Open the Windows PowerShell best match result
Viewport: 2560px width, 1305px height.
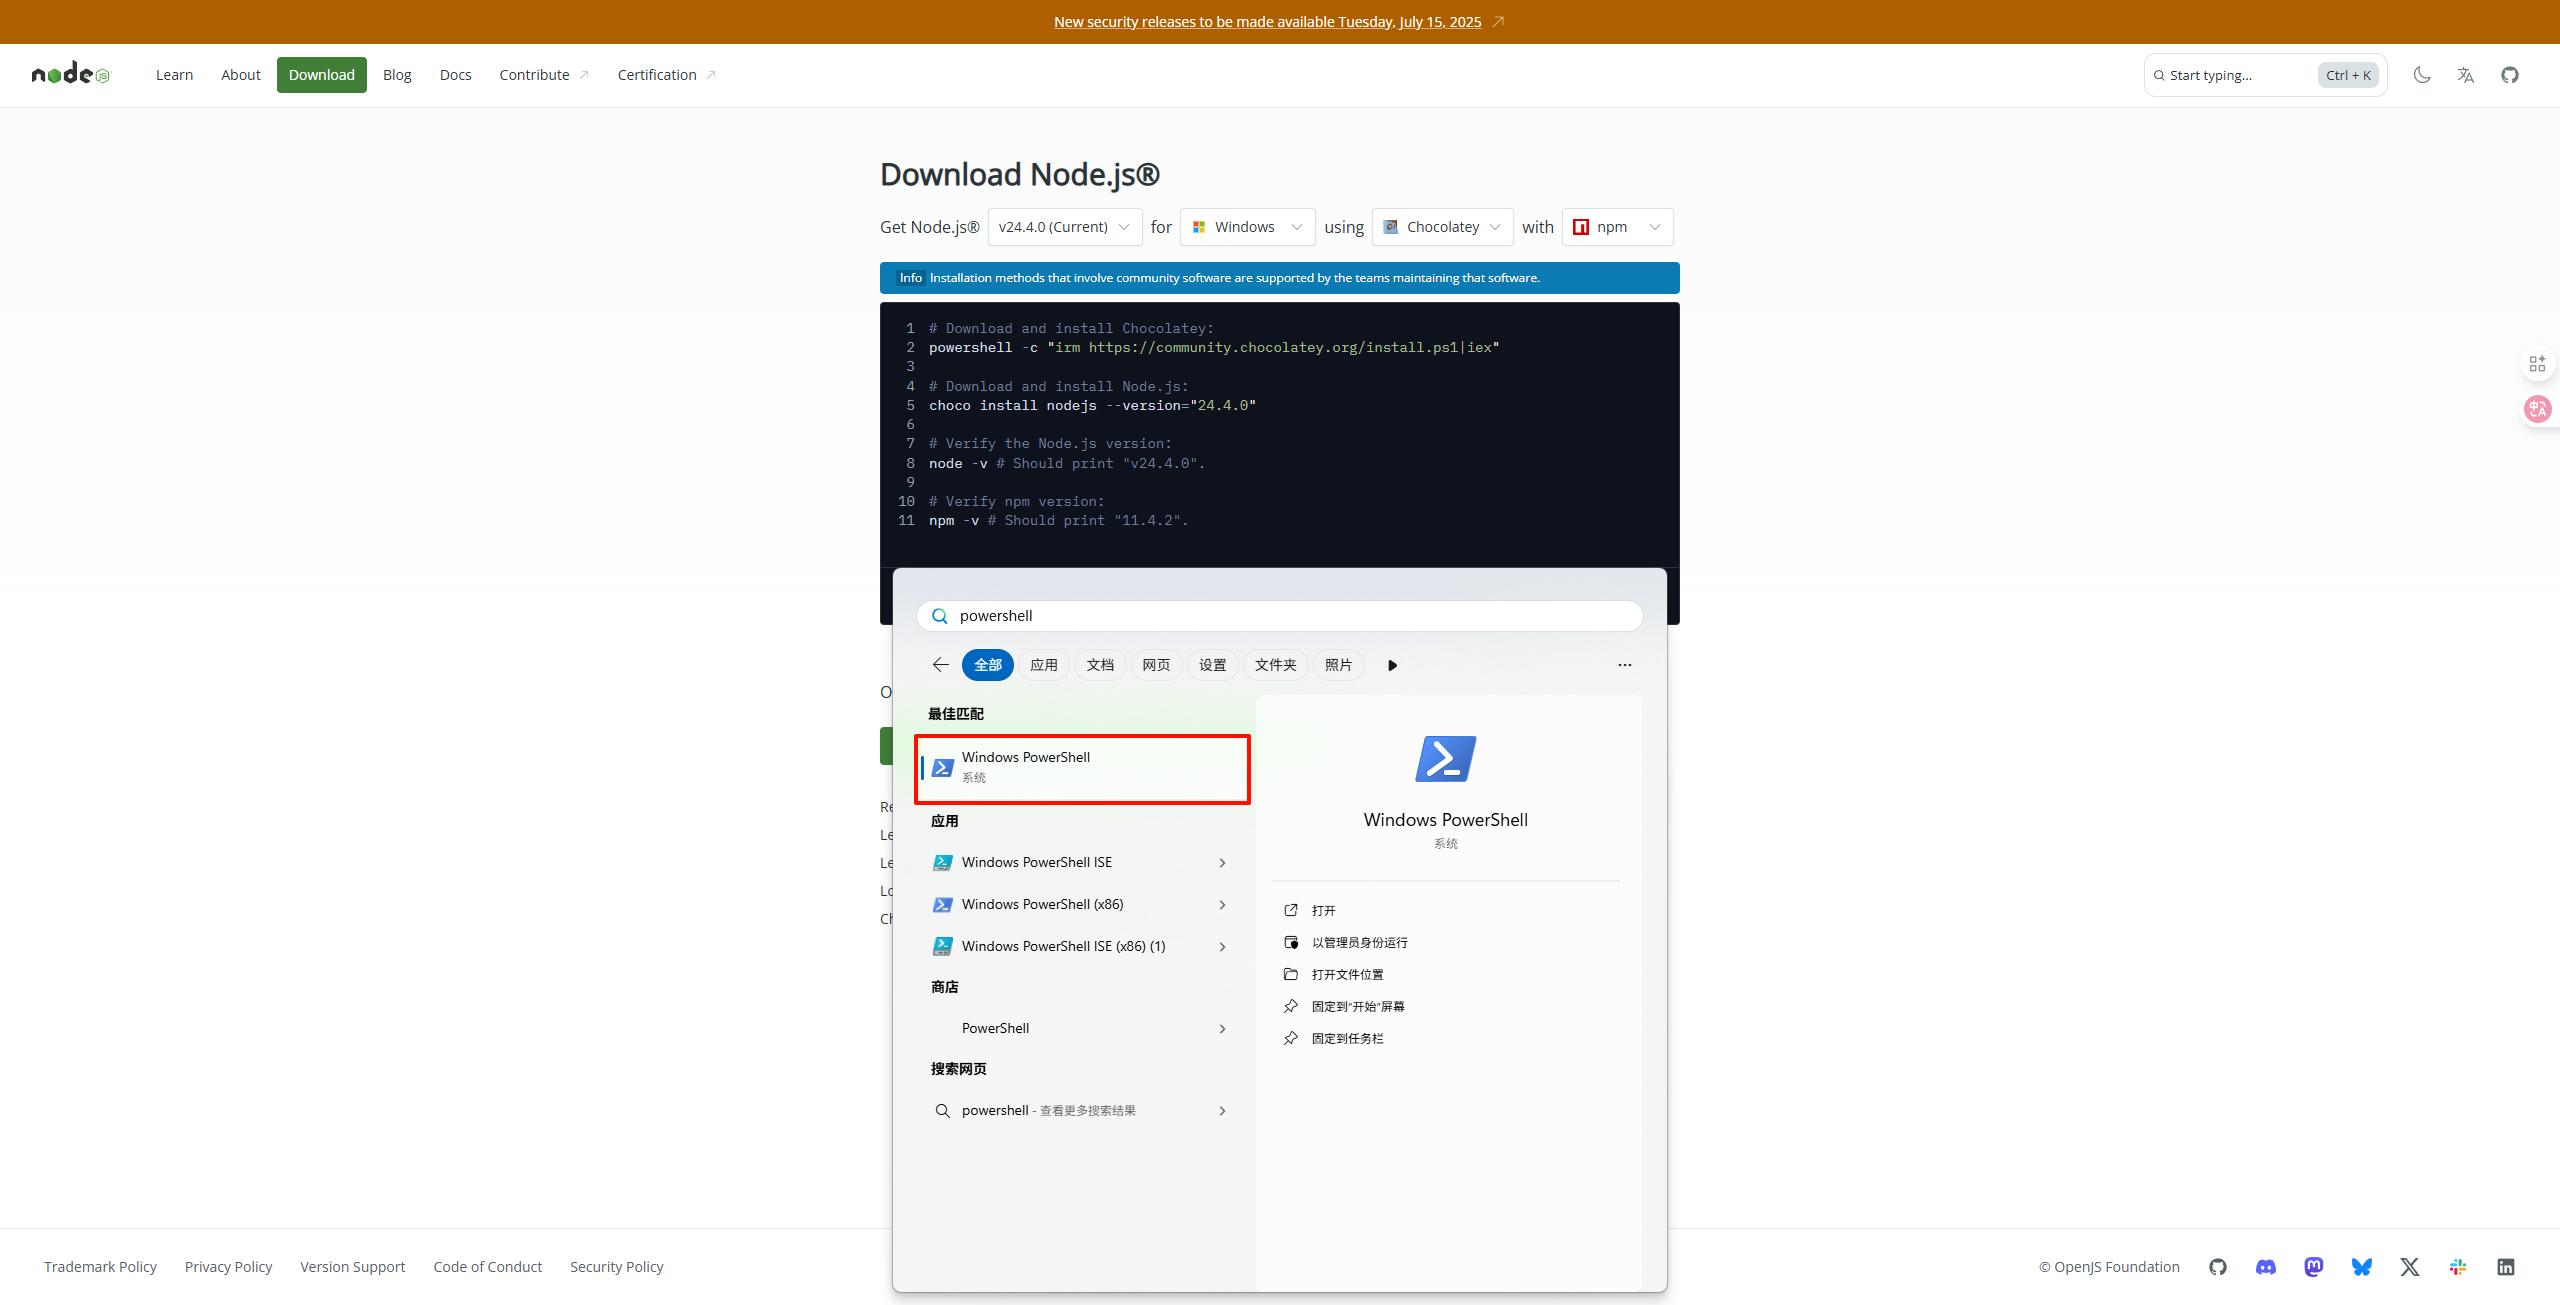tap(1082, 768)
